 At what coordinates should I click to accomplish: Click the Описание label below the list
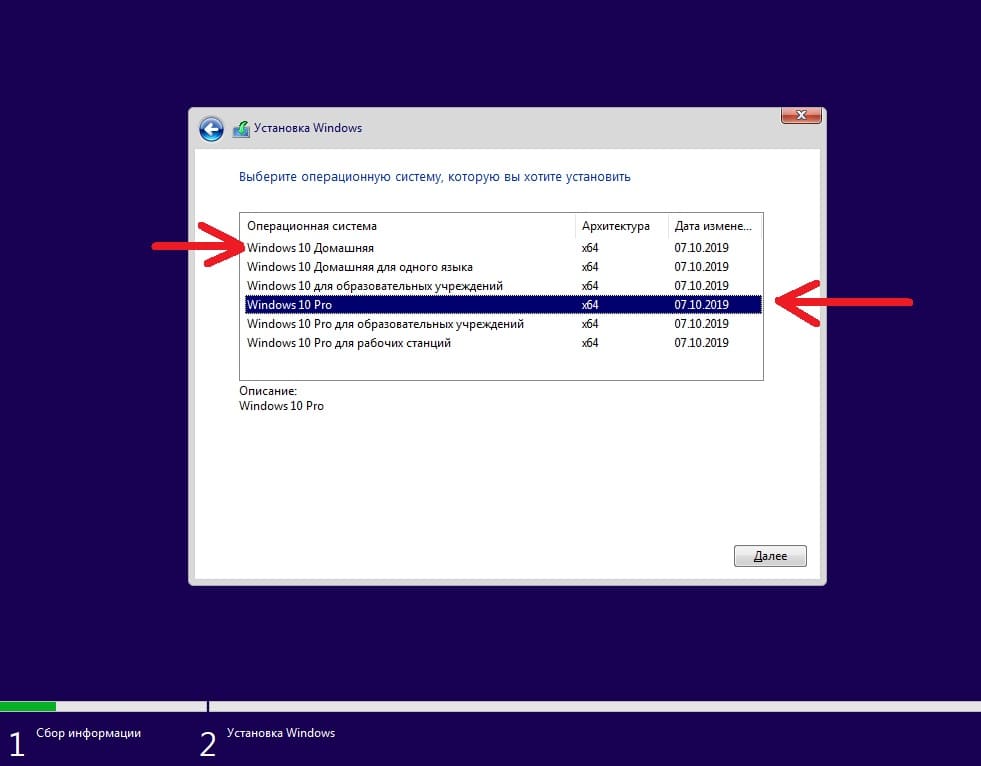(x=268, y=391)
